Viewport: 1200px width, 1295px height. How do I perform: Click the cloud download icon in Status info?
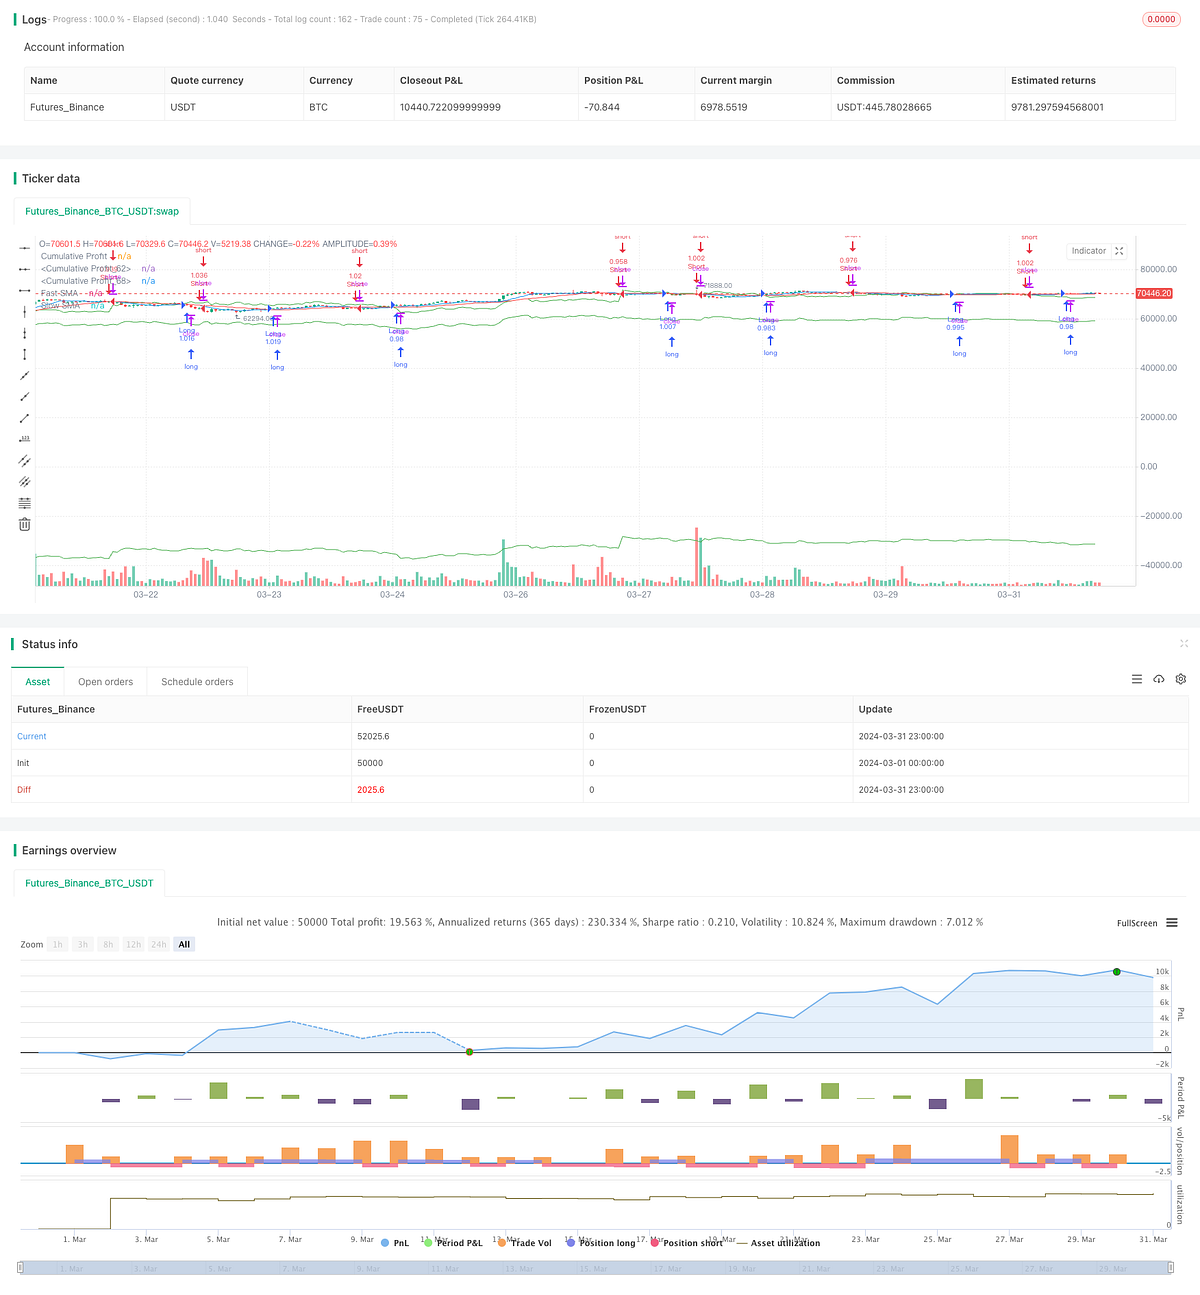[1159, 679]
